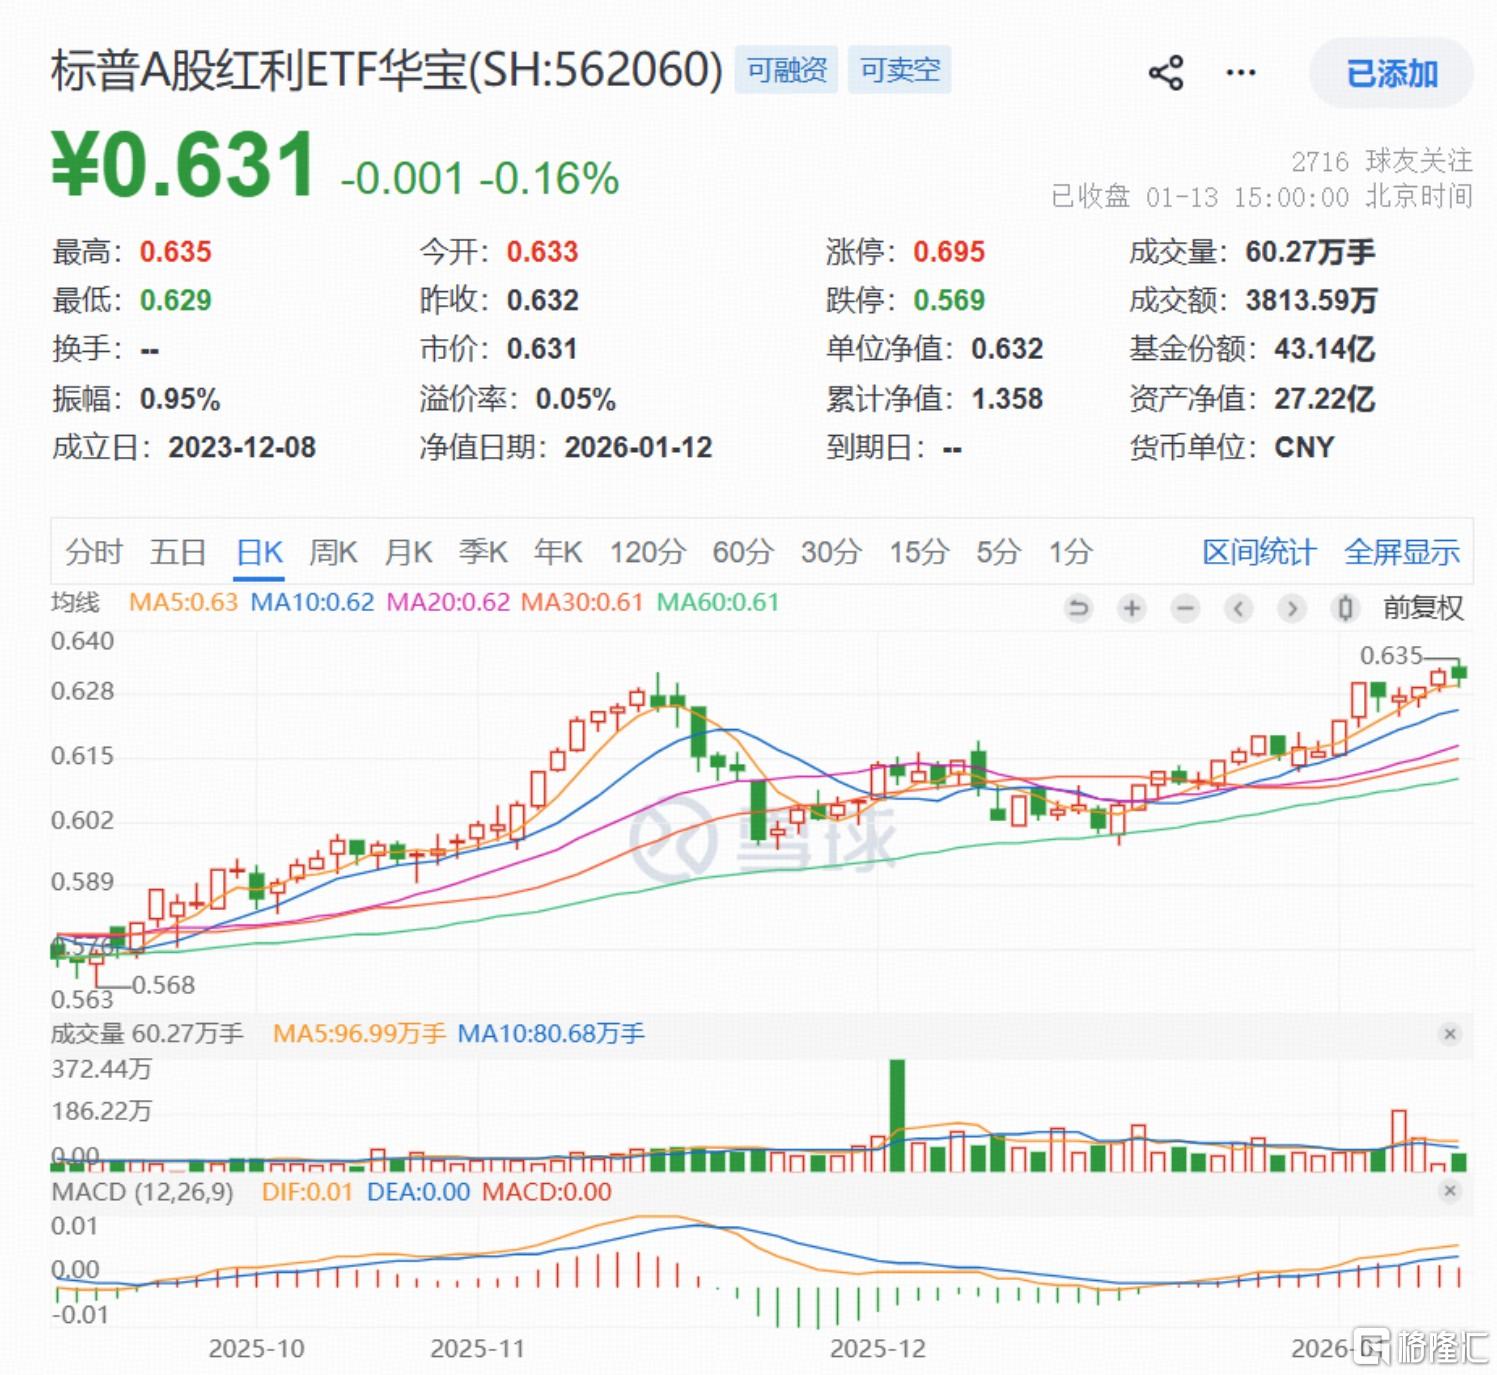Click the current price ¥0.631
Viewport: 1497px width, 1375px height.
[x=184, y=165]
